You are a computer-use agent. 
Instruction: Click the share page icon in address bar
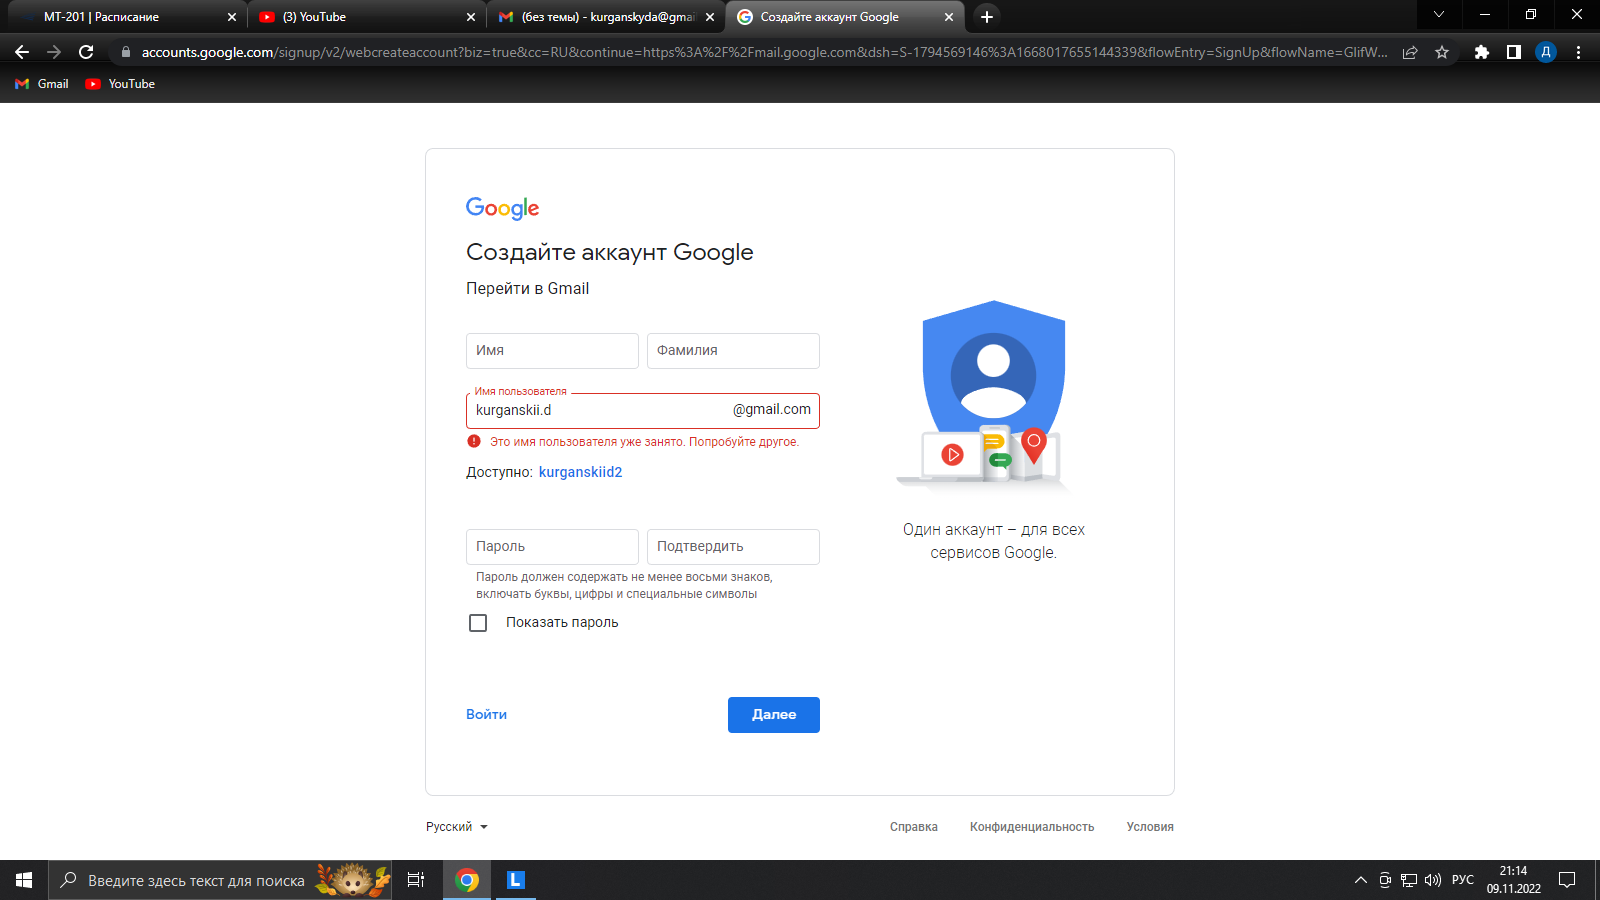click(1410, 52)
